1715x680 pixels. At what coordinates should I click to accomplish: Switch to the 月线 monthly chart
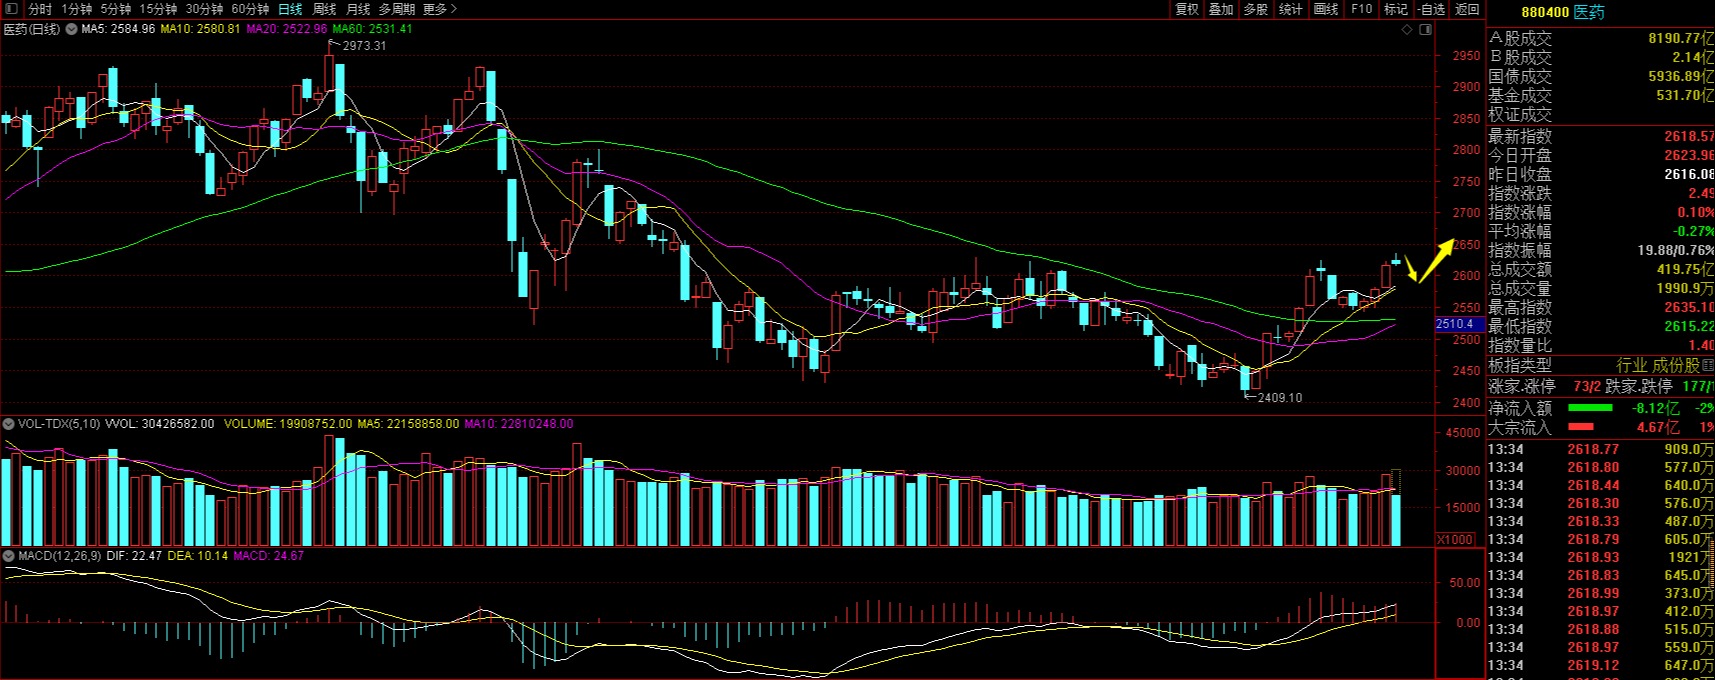[358, 9]
